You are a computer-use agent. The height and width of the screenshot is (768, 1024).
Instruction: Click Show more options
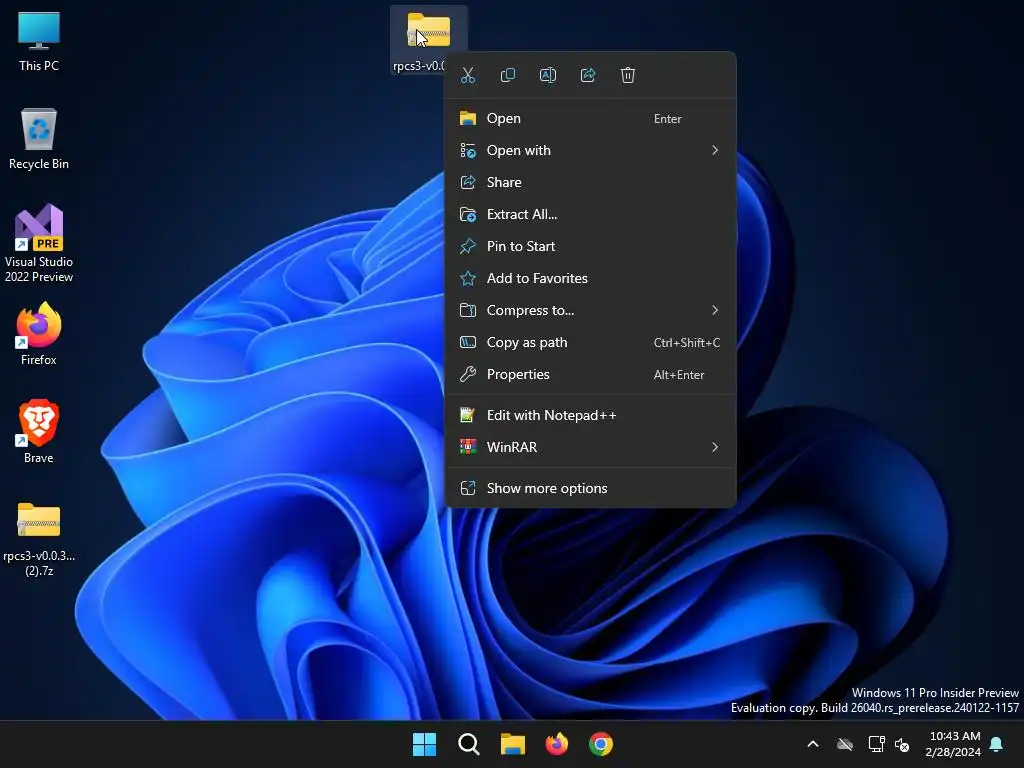(x=590, y=488)
